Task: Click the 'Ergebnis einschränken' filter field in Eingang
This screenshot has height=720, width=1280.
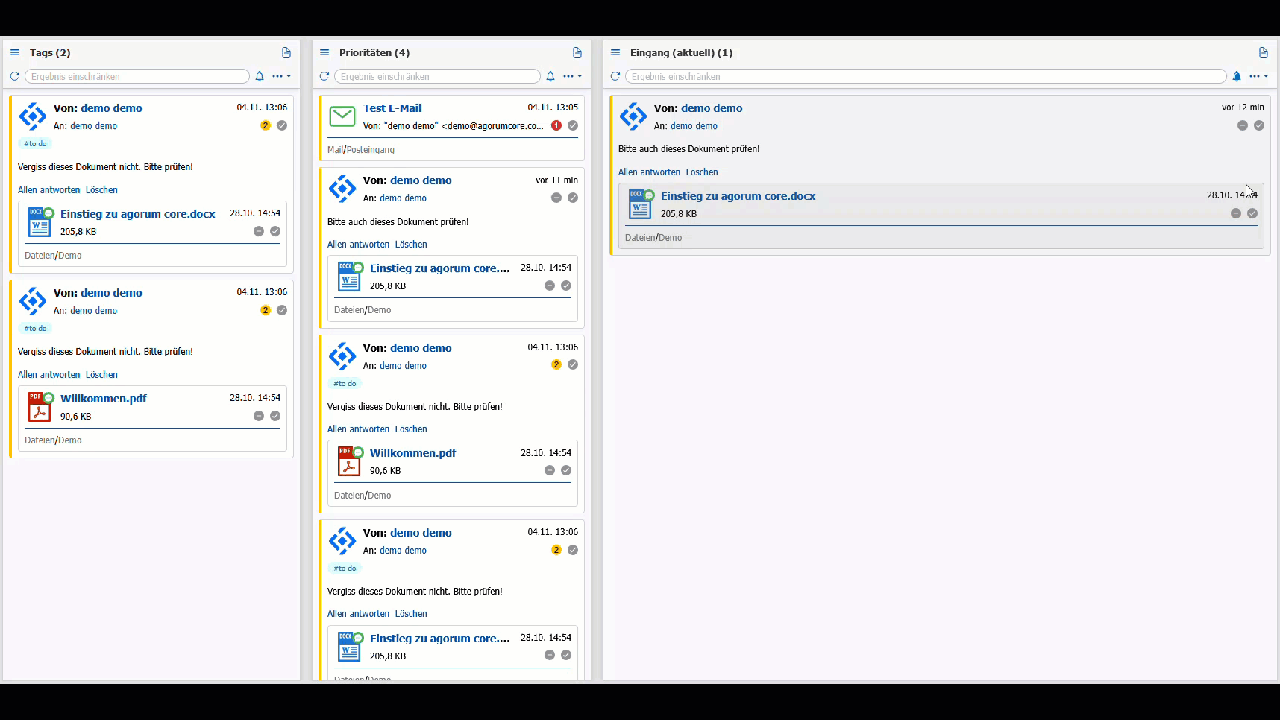Action: tap(925, 76)
